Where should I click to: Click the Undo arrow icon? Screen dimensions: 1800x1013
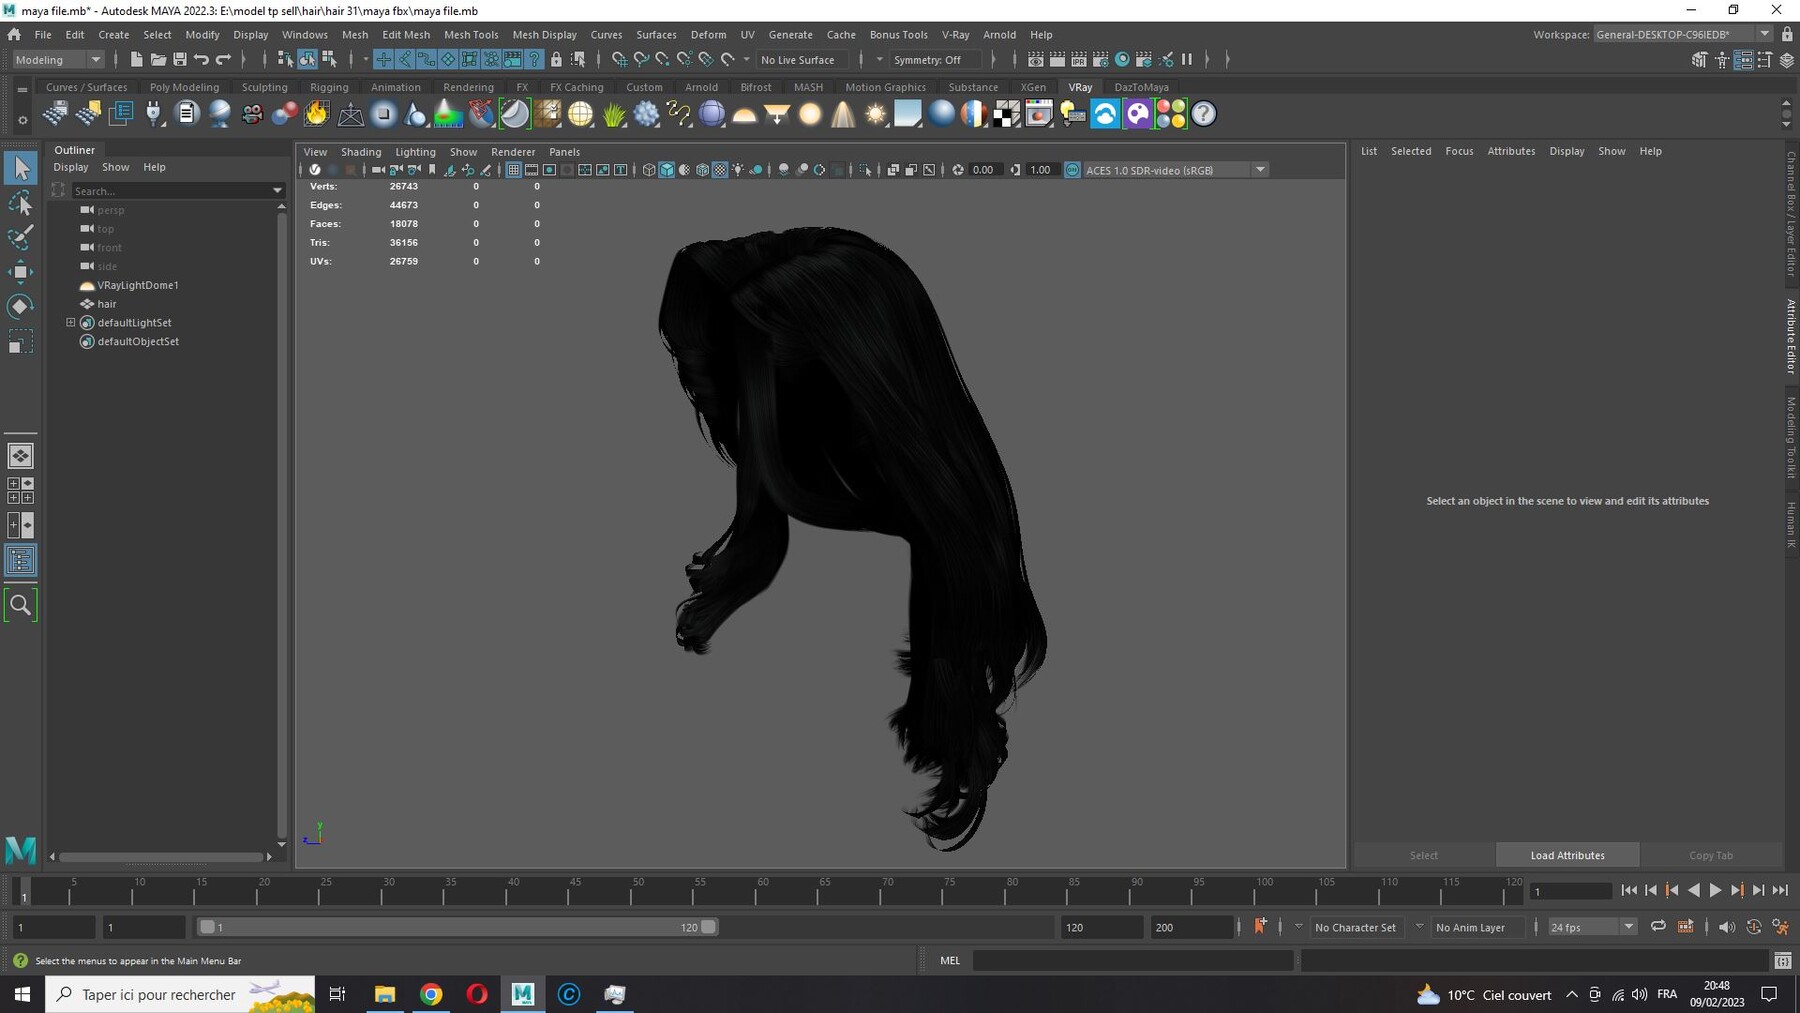[202, 60]
